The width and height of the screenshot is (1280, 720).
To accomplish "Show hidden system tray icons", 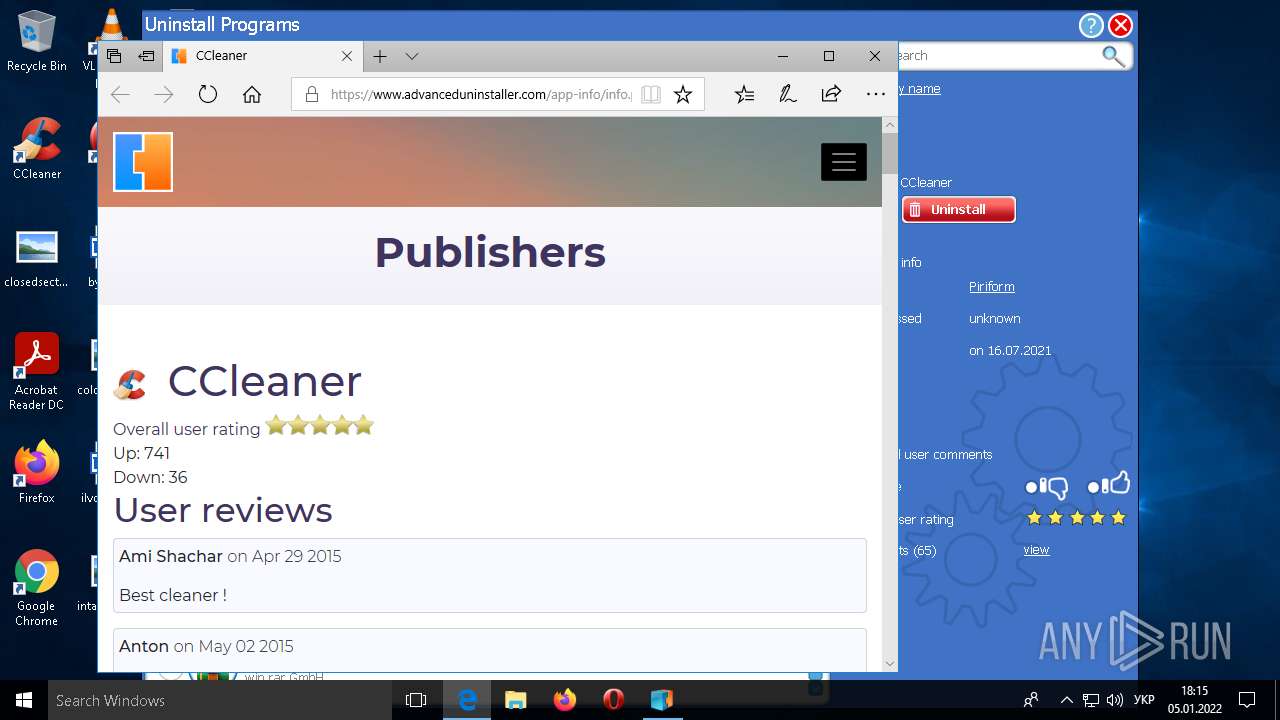I will tap(1066, 700).
